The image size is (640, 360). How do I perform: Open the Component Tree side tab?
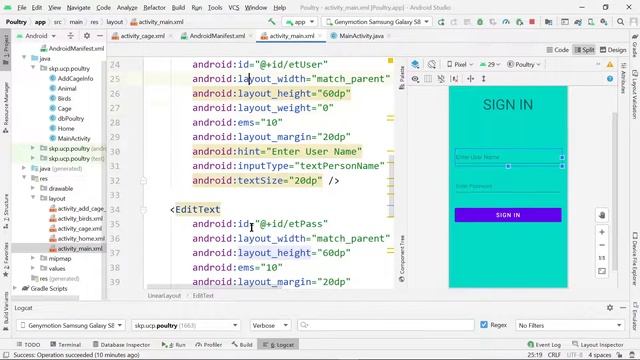click(402, 258)
